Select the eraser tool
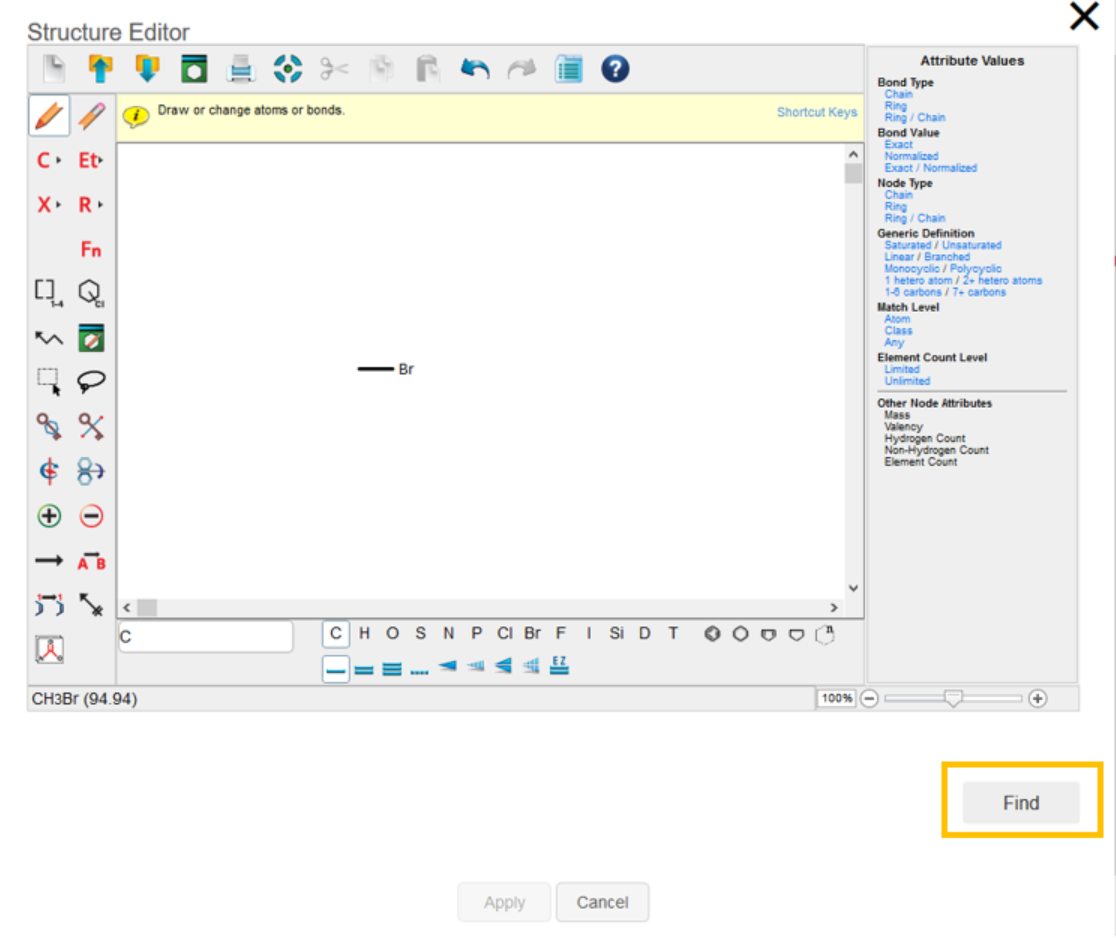Image resolution: width=1116 pixels, height=941 pixels. pos(91,116)
